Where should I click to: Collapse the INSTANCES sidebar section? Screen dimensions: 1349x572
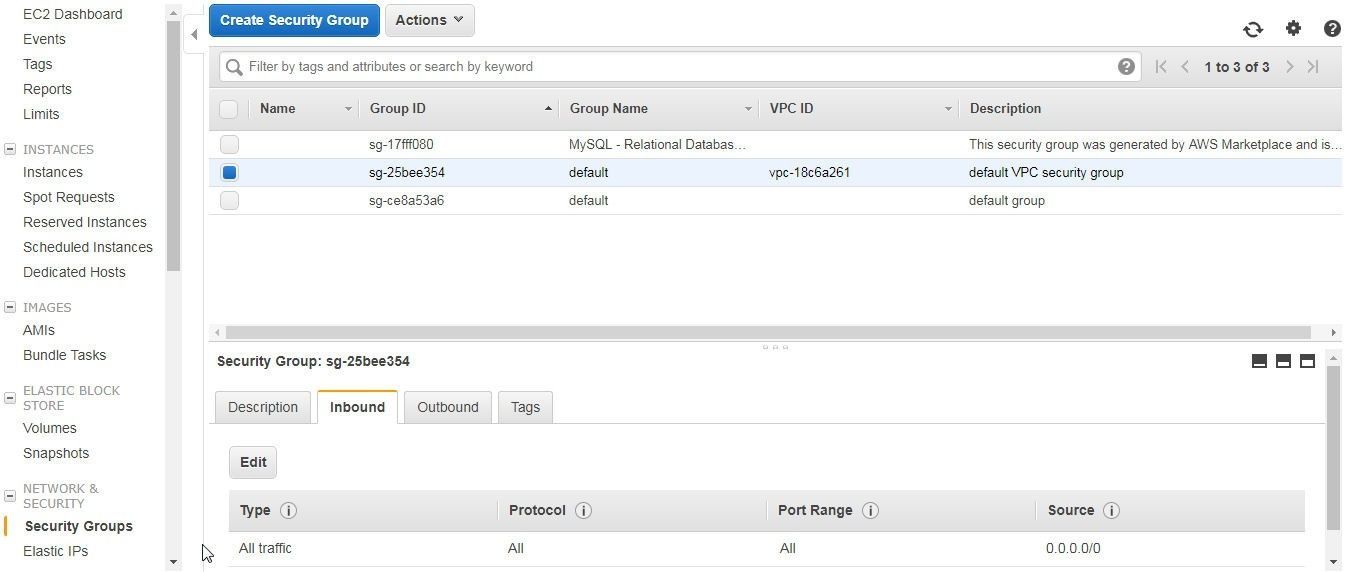tap(10, 149)
